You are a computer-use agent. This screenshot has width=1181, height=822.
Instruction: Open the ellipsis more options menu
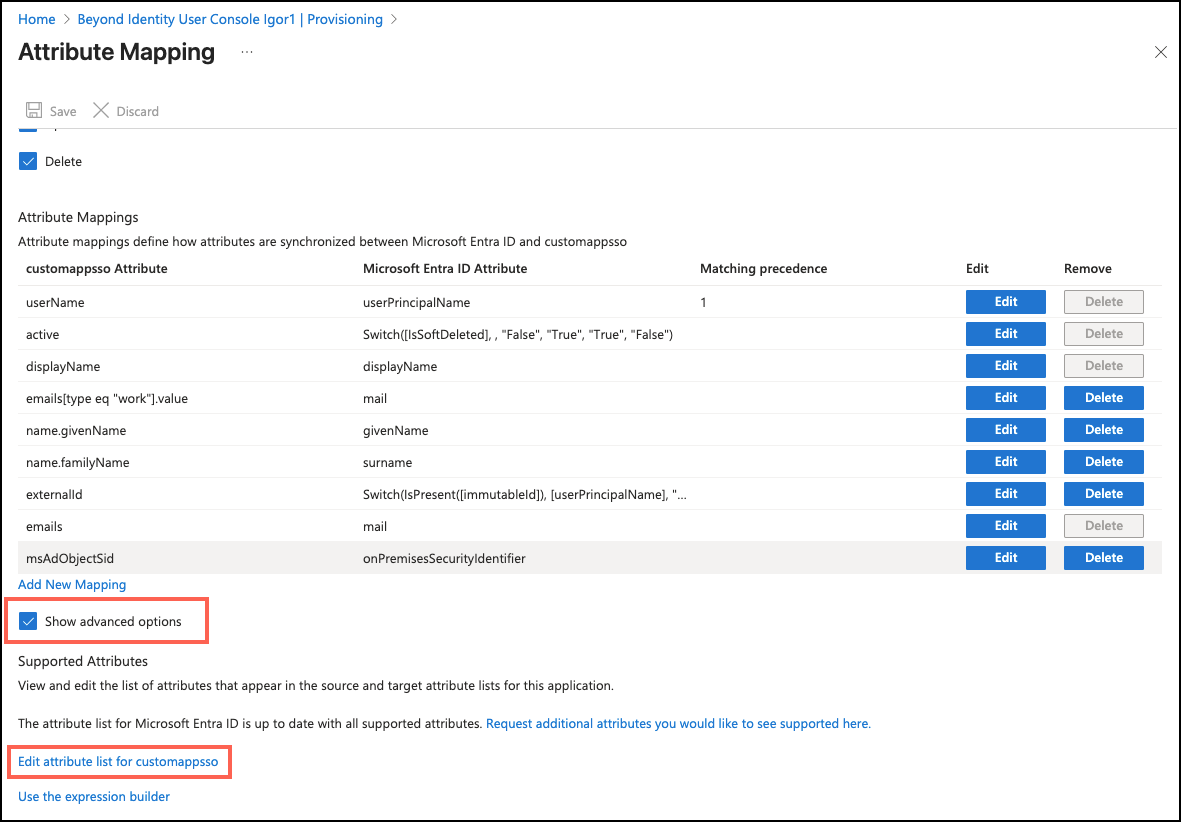(x=247, y=52)
